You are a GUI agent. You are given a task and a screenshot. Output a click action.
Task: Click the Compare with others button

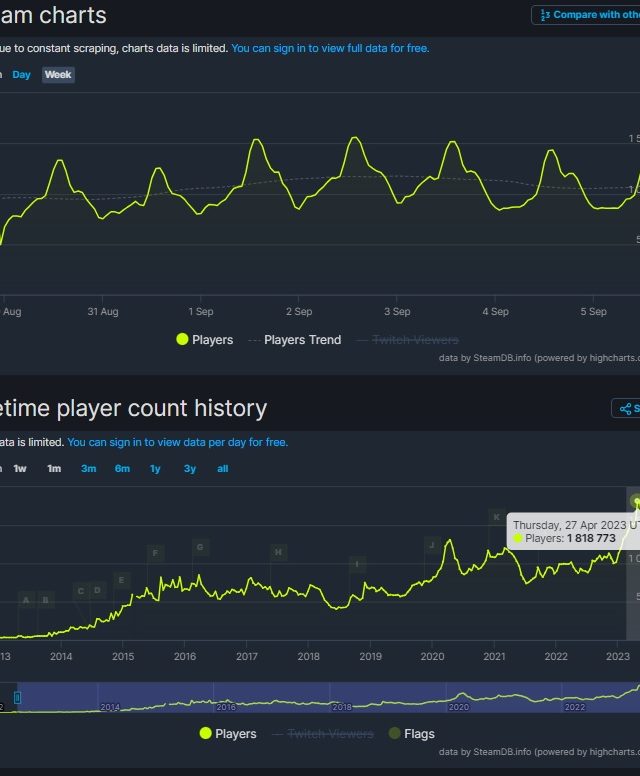[587, 15]
